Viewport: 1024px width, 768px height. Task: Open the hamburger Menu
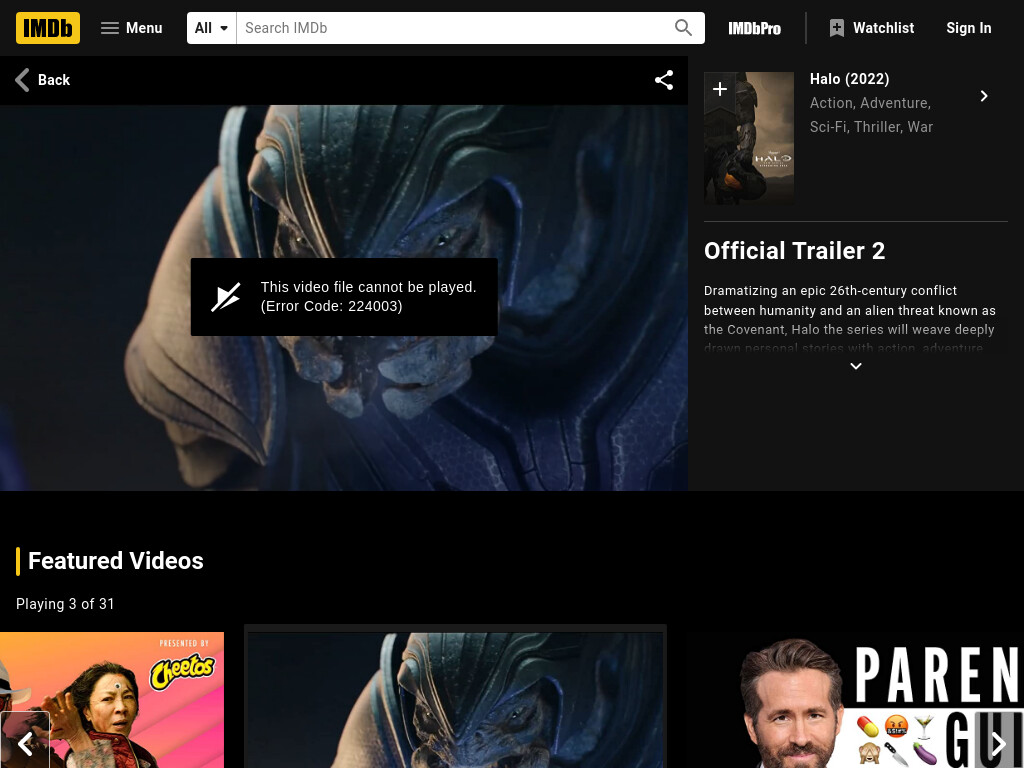coord(131,28)
